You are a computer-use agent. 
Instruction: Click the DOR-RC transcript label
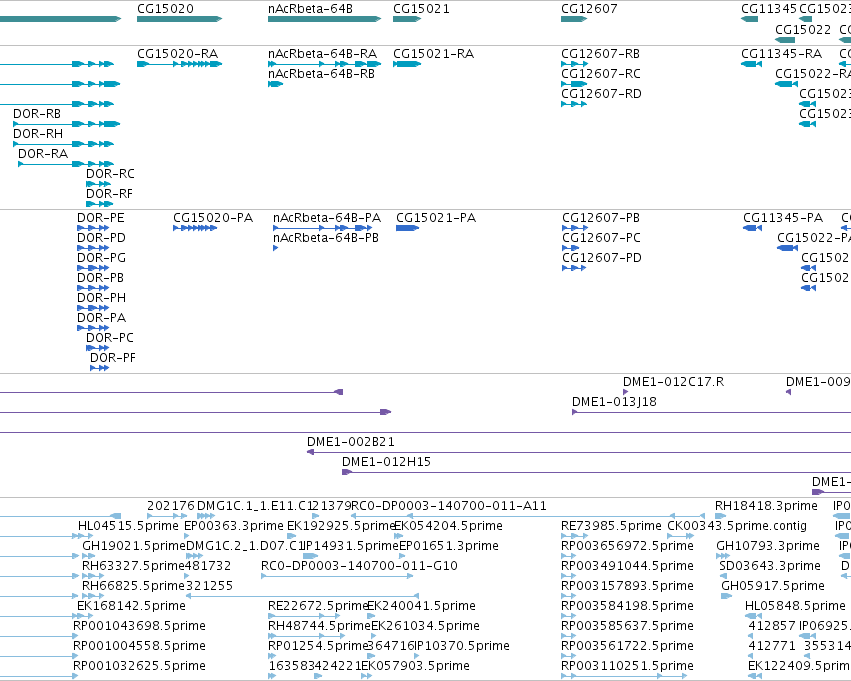coord(110,174)
